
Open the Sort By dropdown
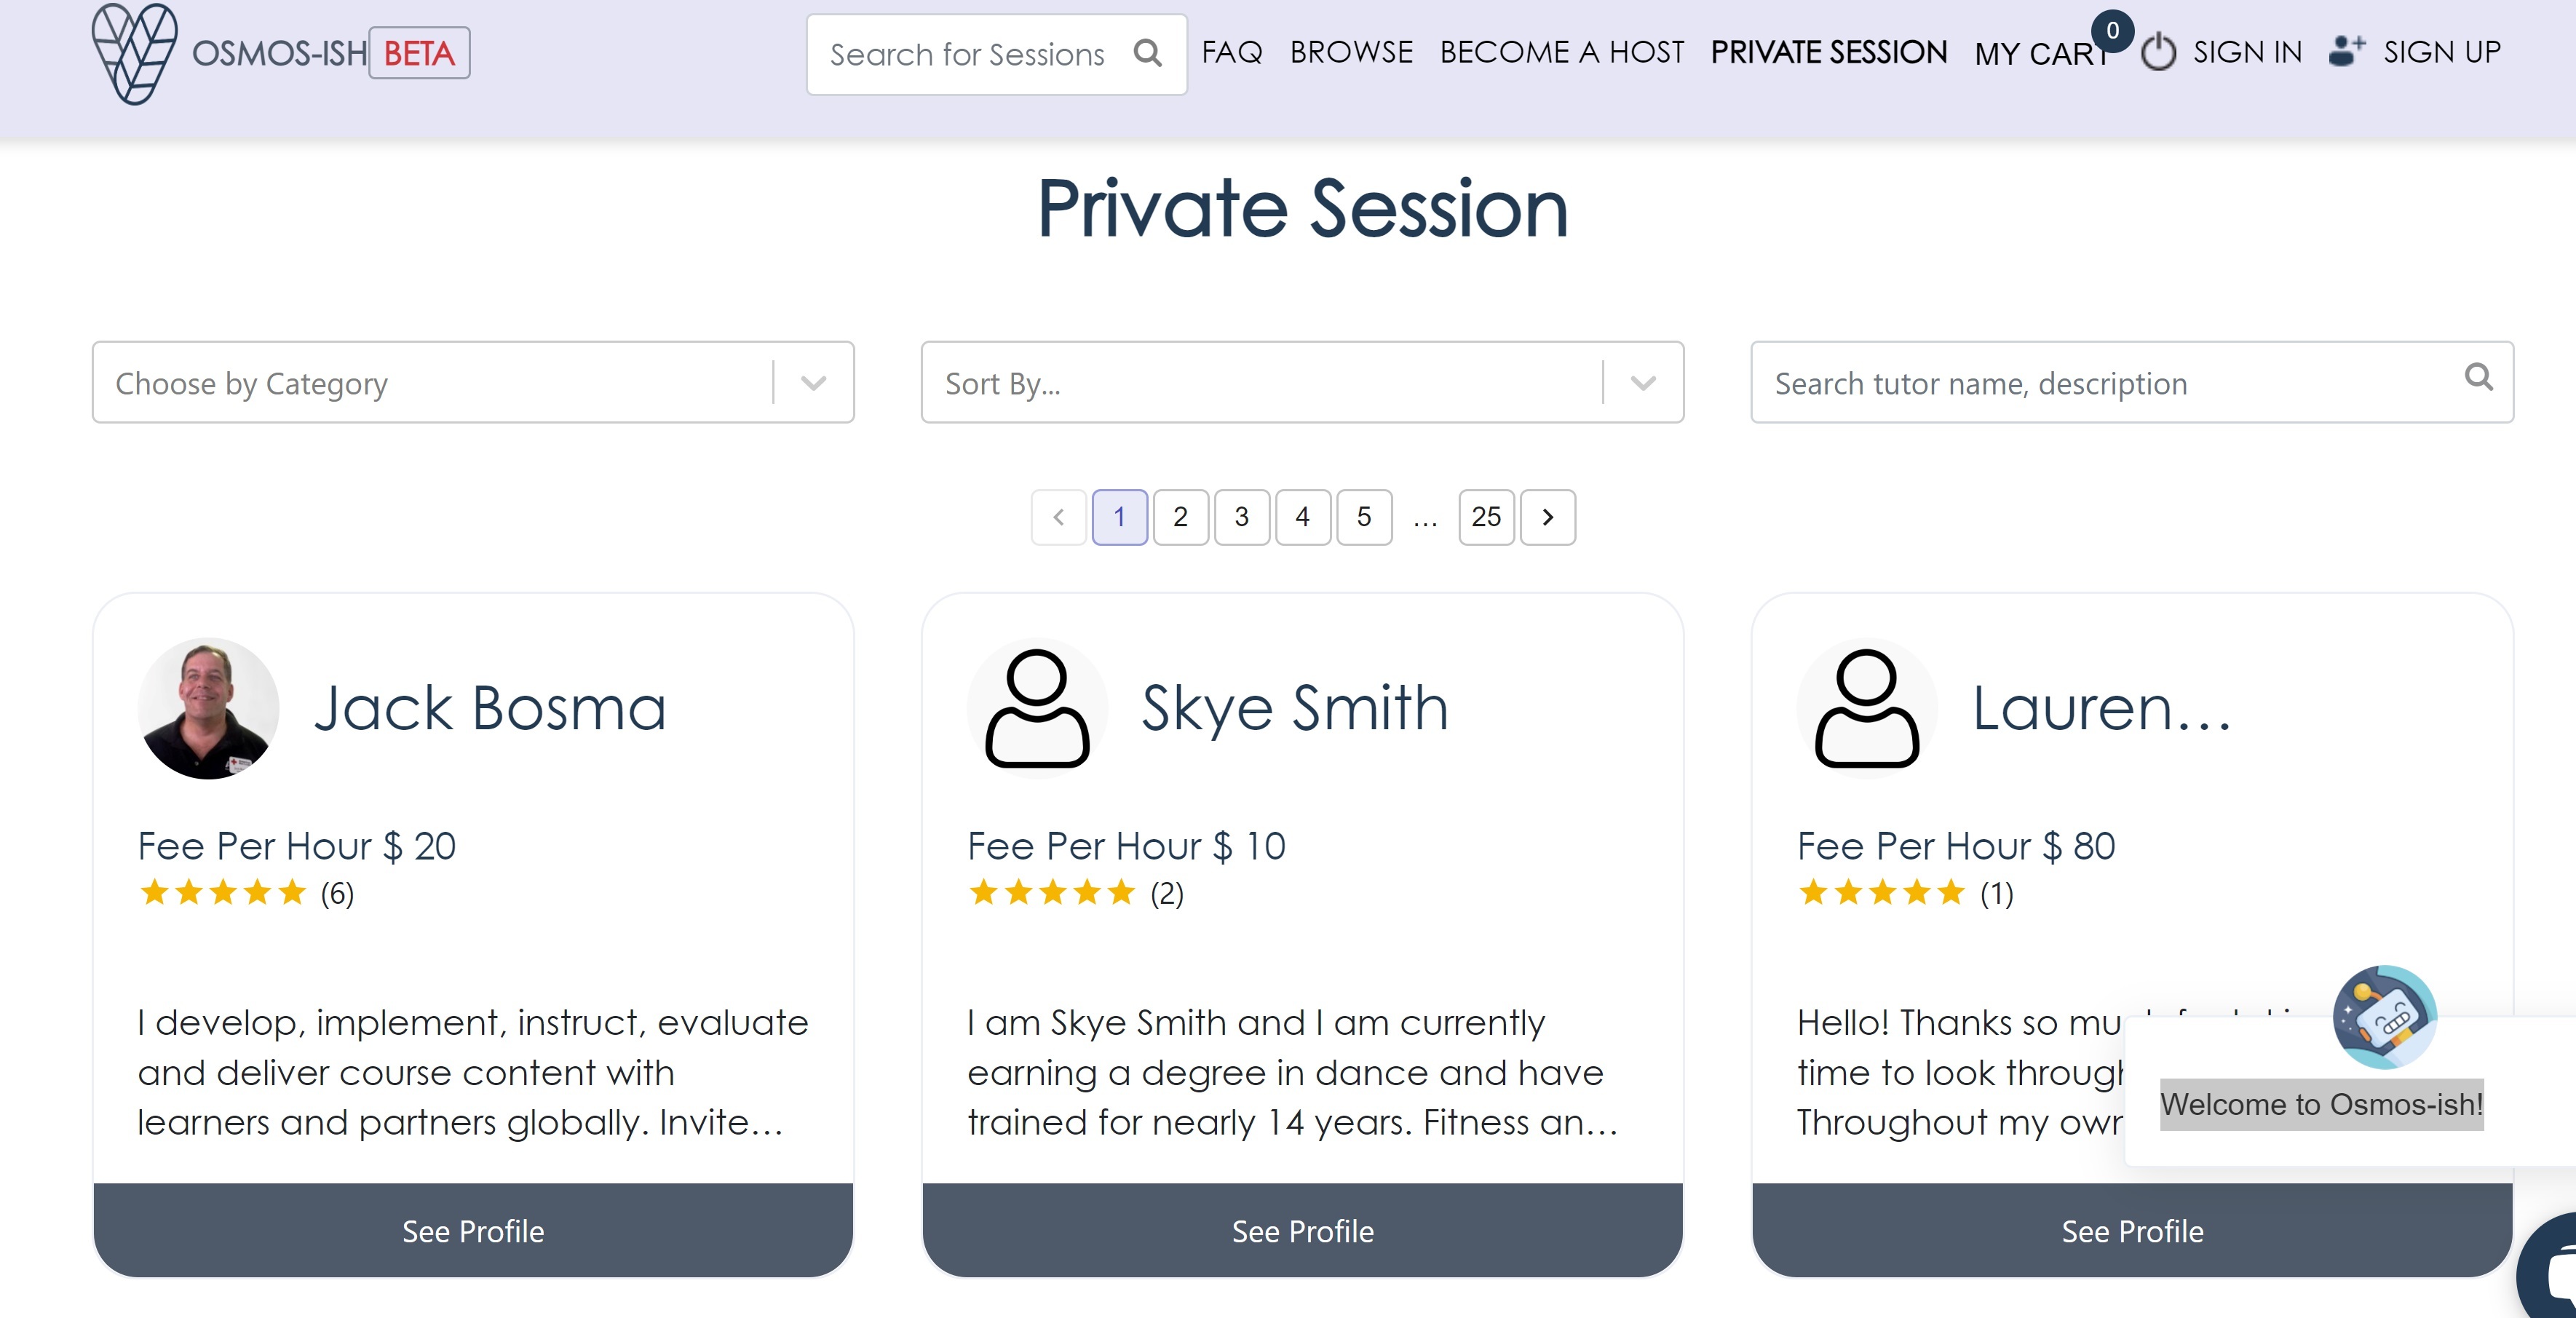point(1642,383)
